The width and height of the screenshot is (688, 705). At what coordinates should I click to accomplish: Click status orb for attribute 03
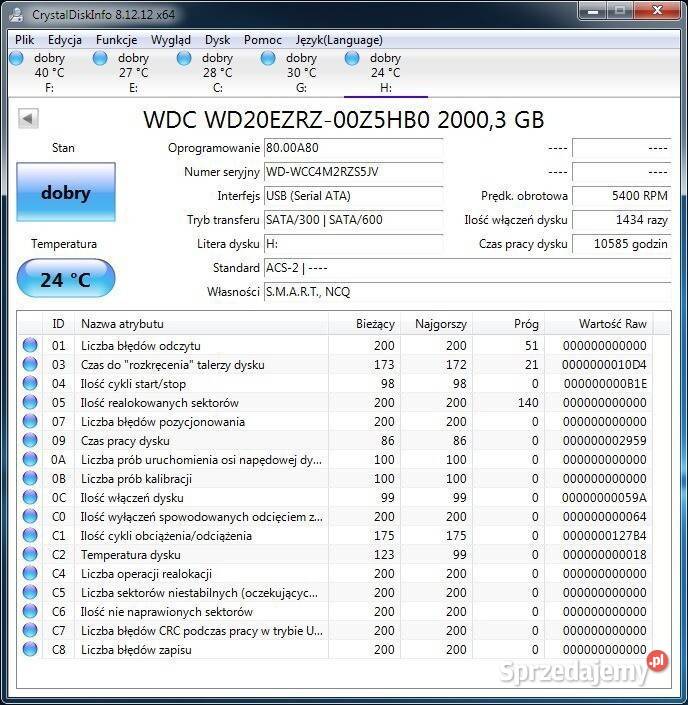[30, 364]
